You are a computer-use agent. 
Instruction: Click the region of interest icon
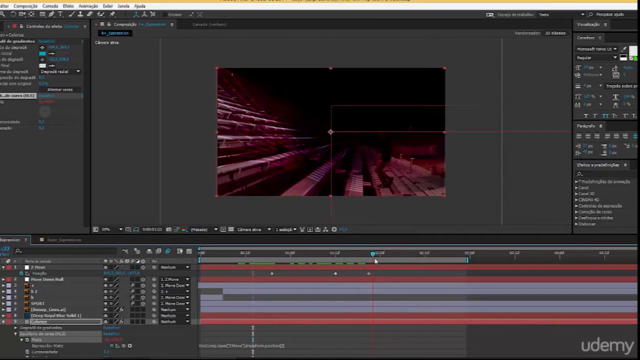(223, 229)
